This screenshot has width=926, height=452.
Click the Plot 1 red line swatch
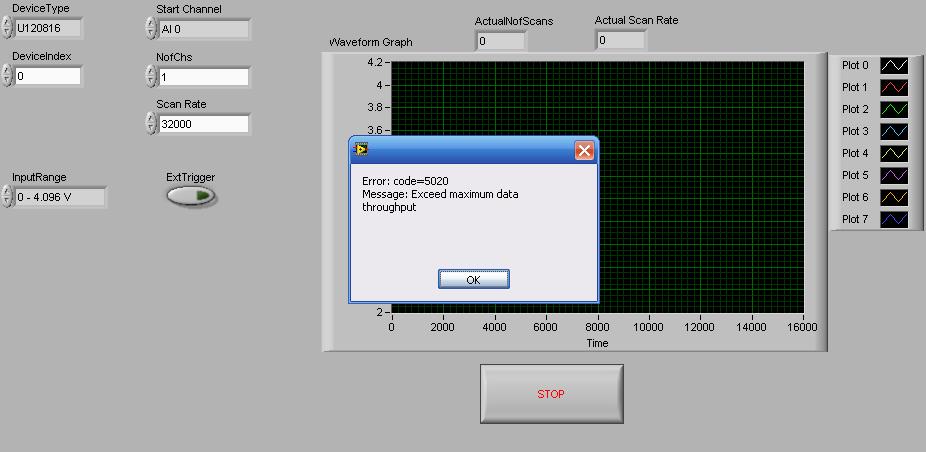[x=894, y=87]
